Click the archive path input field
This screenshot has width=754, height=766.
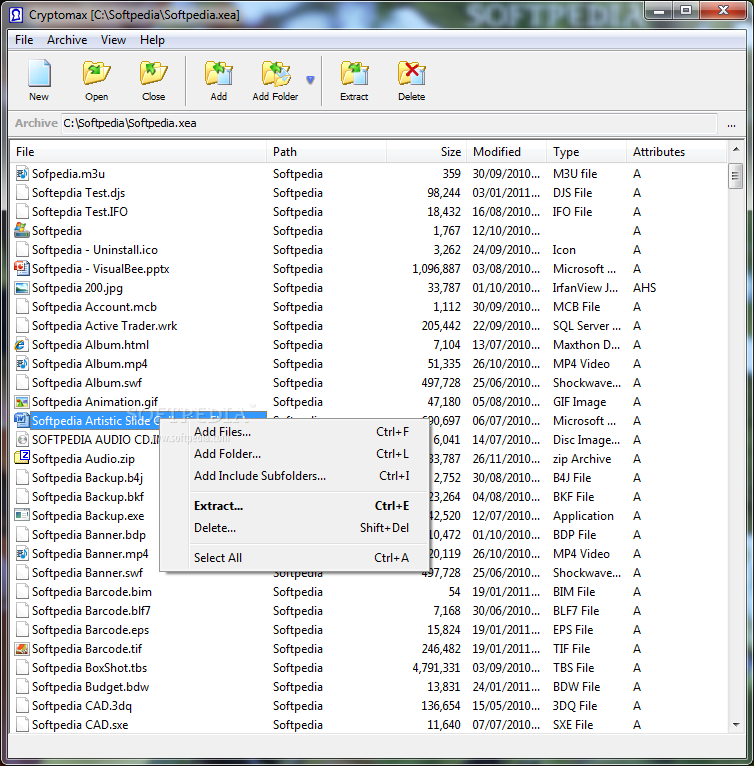(x=389, y=123)
